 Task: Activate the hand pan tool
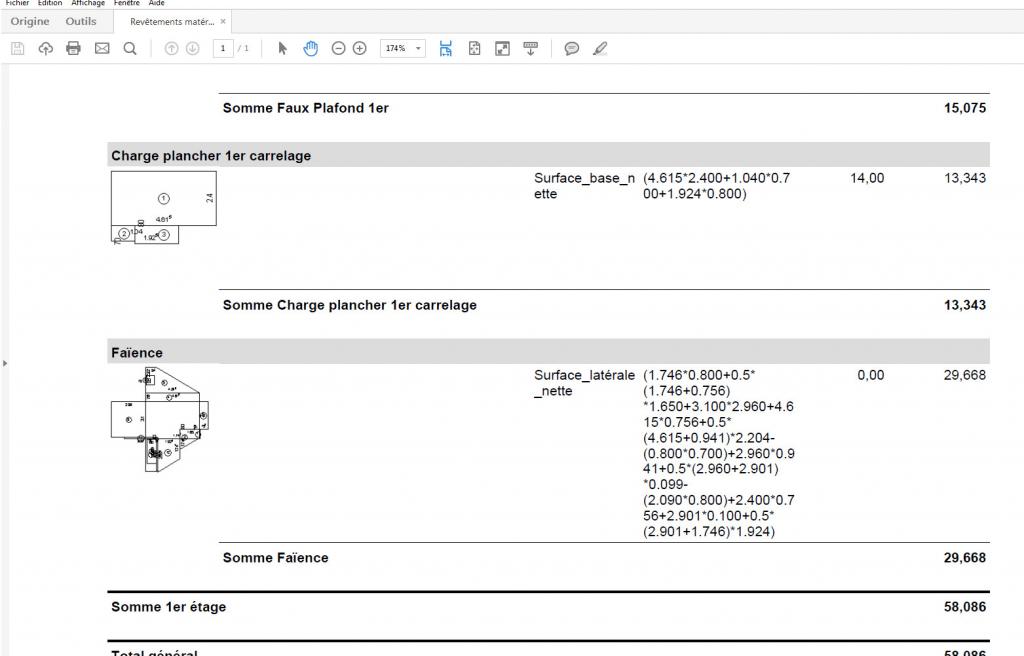pyautogui.click(x=311, y=48)
